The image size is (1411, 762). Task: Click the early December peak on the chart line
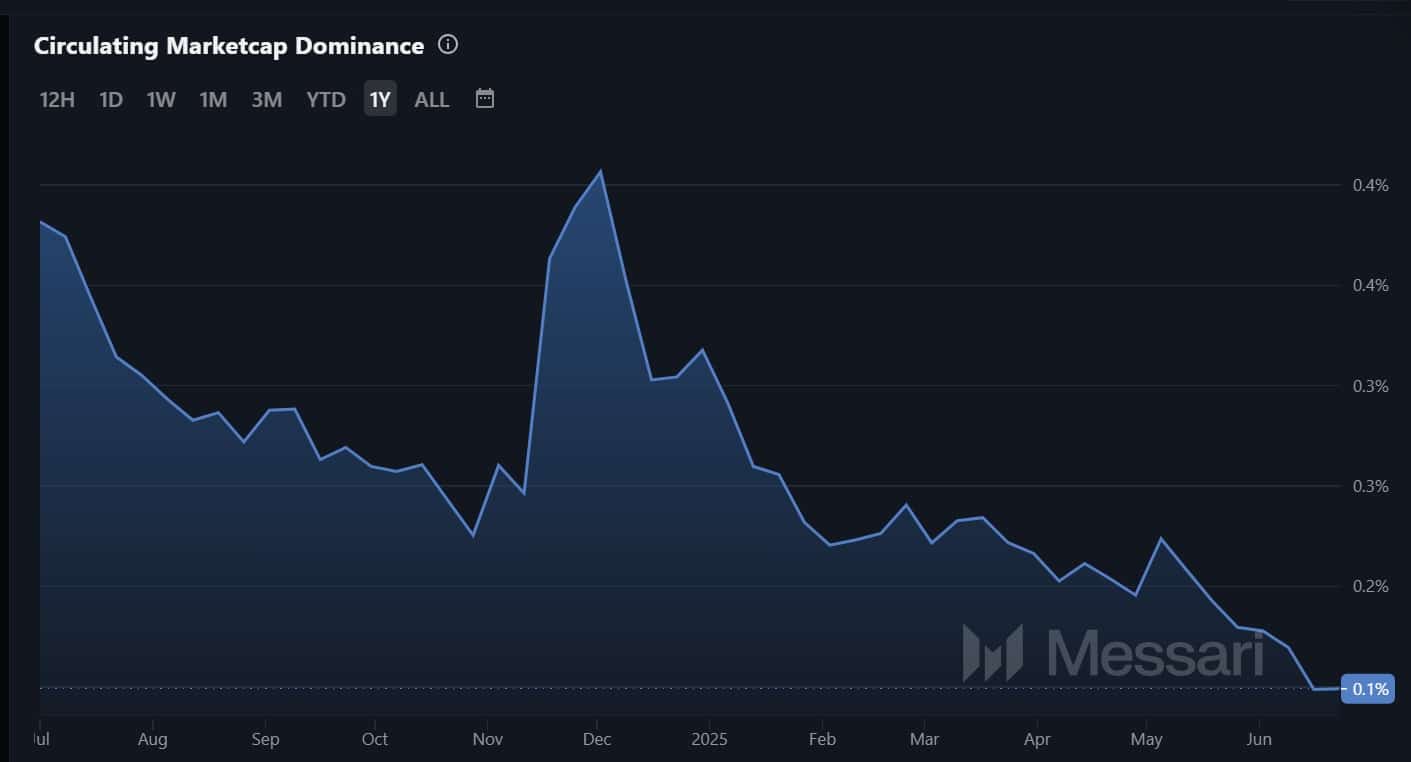(600, 171)
